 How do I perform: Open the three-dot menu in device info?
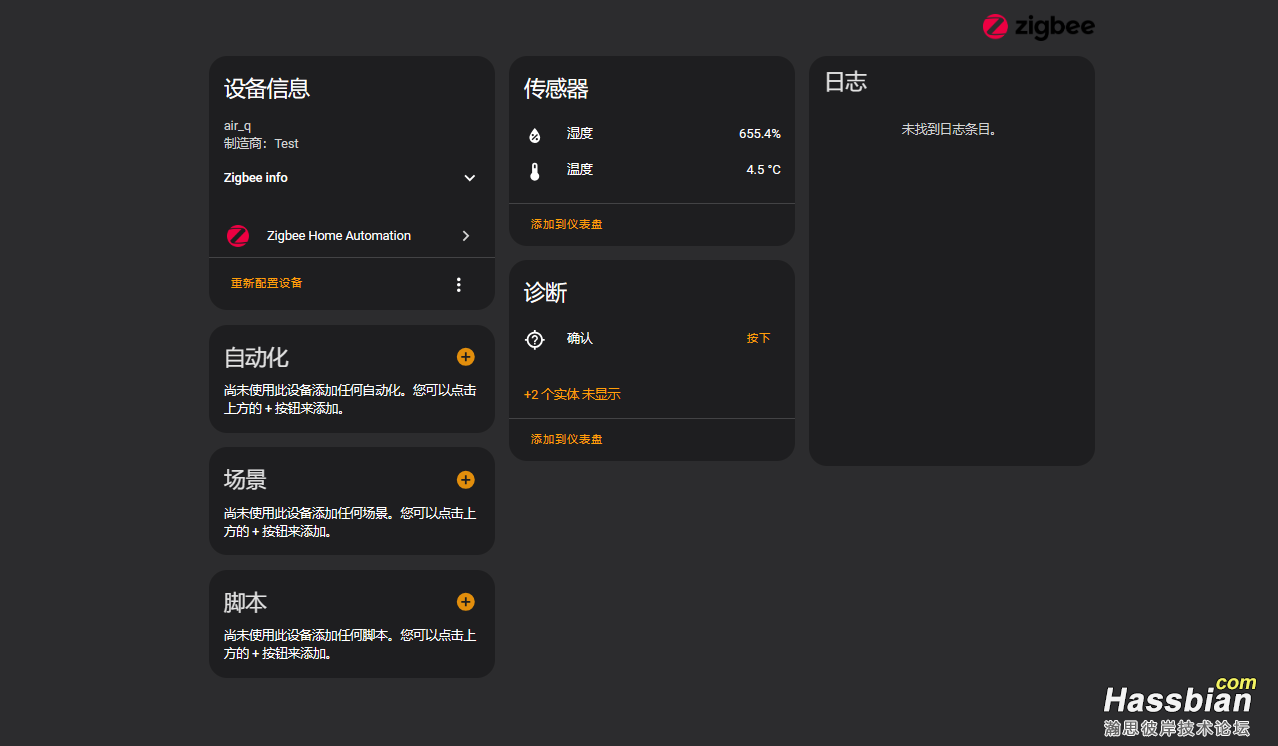(x=459, y=285)
